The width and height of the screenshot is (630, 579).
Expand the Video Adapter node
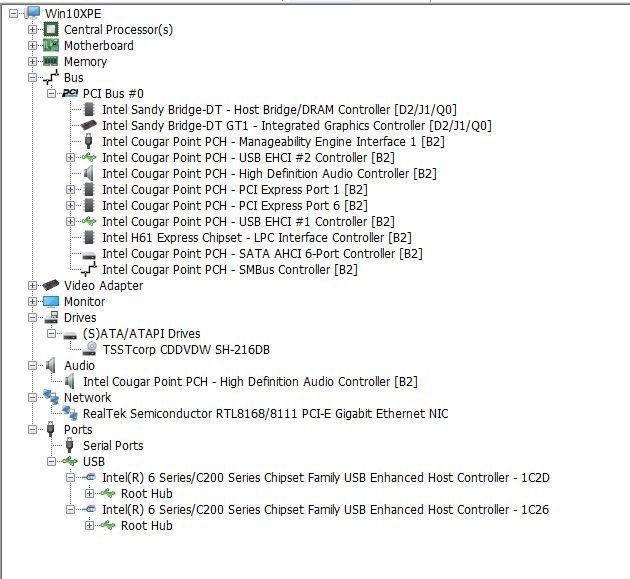pyautogui.click(x=33, y=286)
